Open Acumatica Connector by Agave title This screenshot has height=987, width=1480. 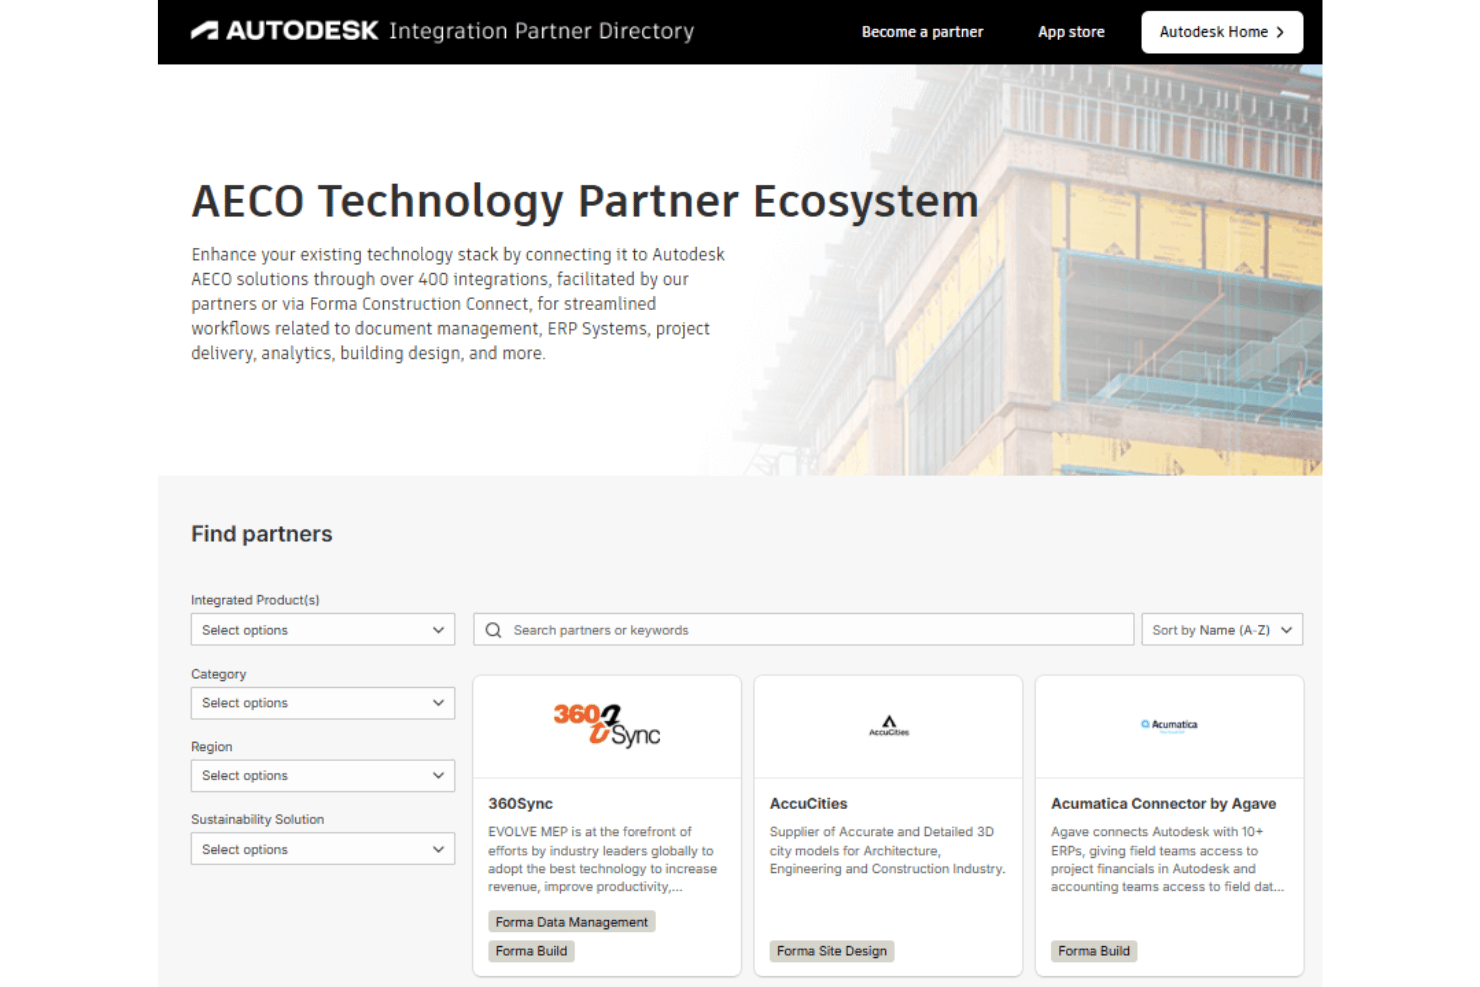[x=1163, y=804]
